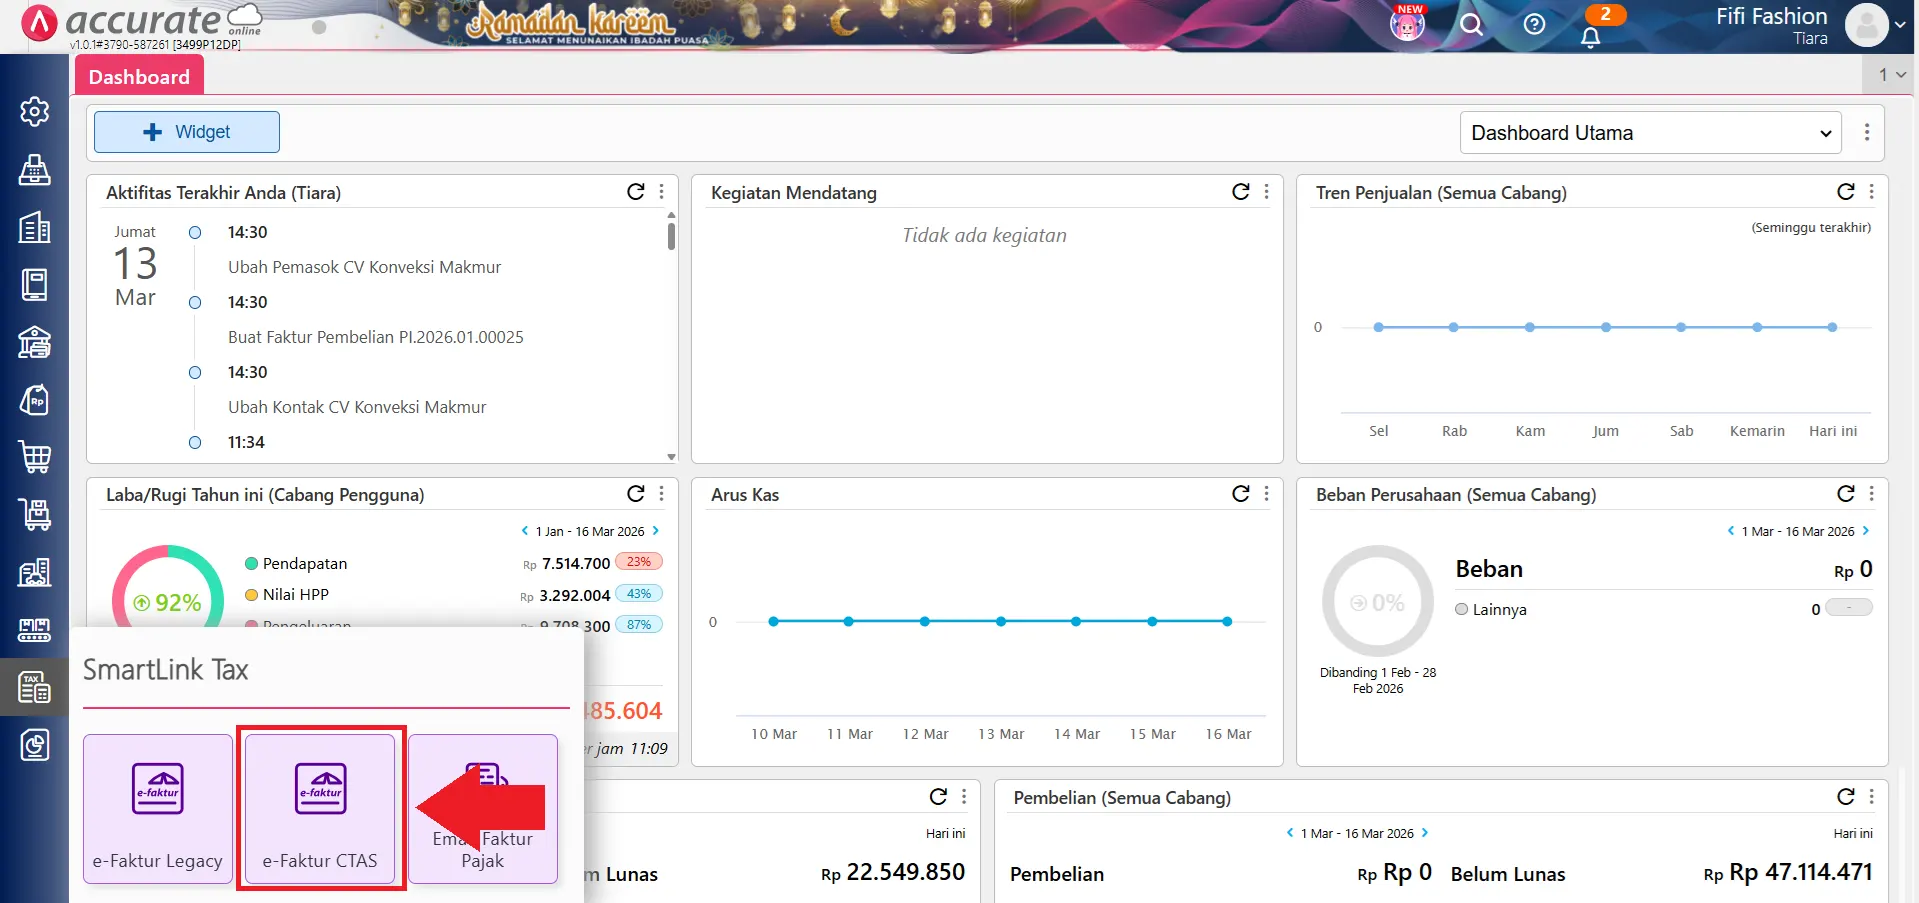This screenshot has width=1919, height=903.
Task: Click the Pendapatan 23% badge
Action: [x=639, y=562]
